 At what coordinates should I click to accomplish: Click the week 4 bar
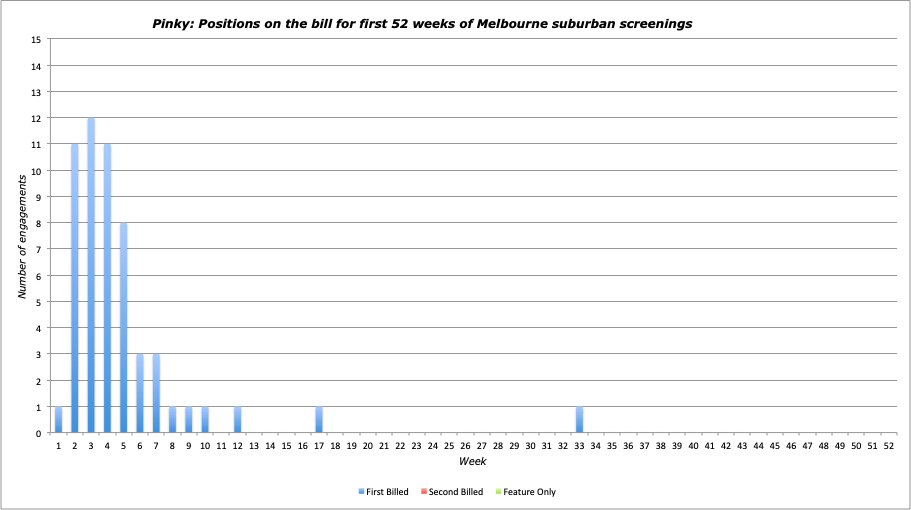tap(107, 288)
